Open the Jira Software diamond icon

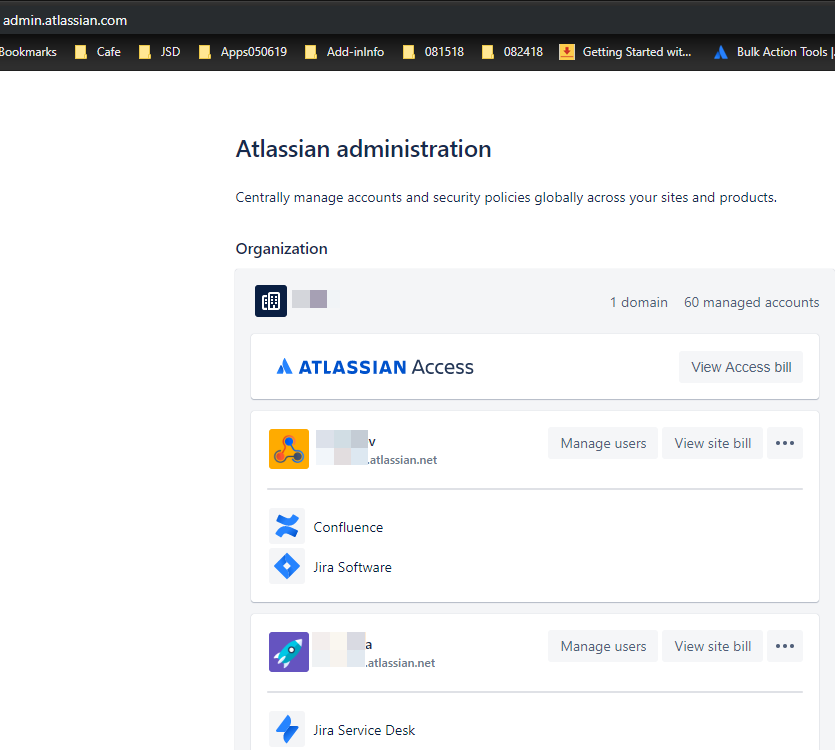tap(286, 566)
